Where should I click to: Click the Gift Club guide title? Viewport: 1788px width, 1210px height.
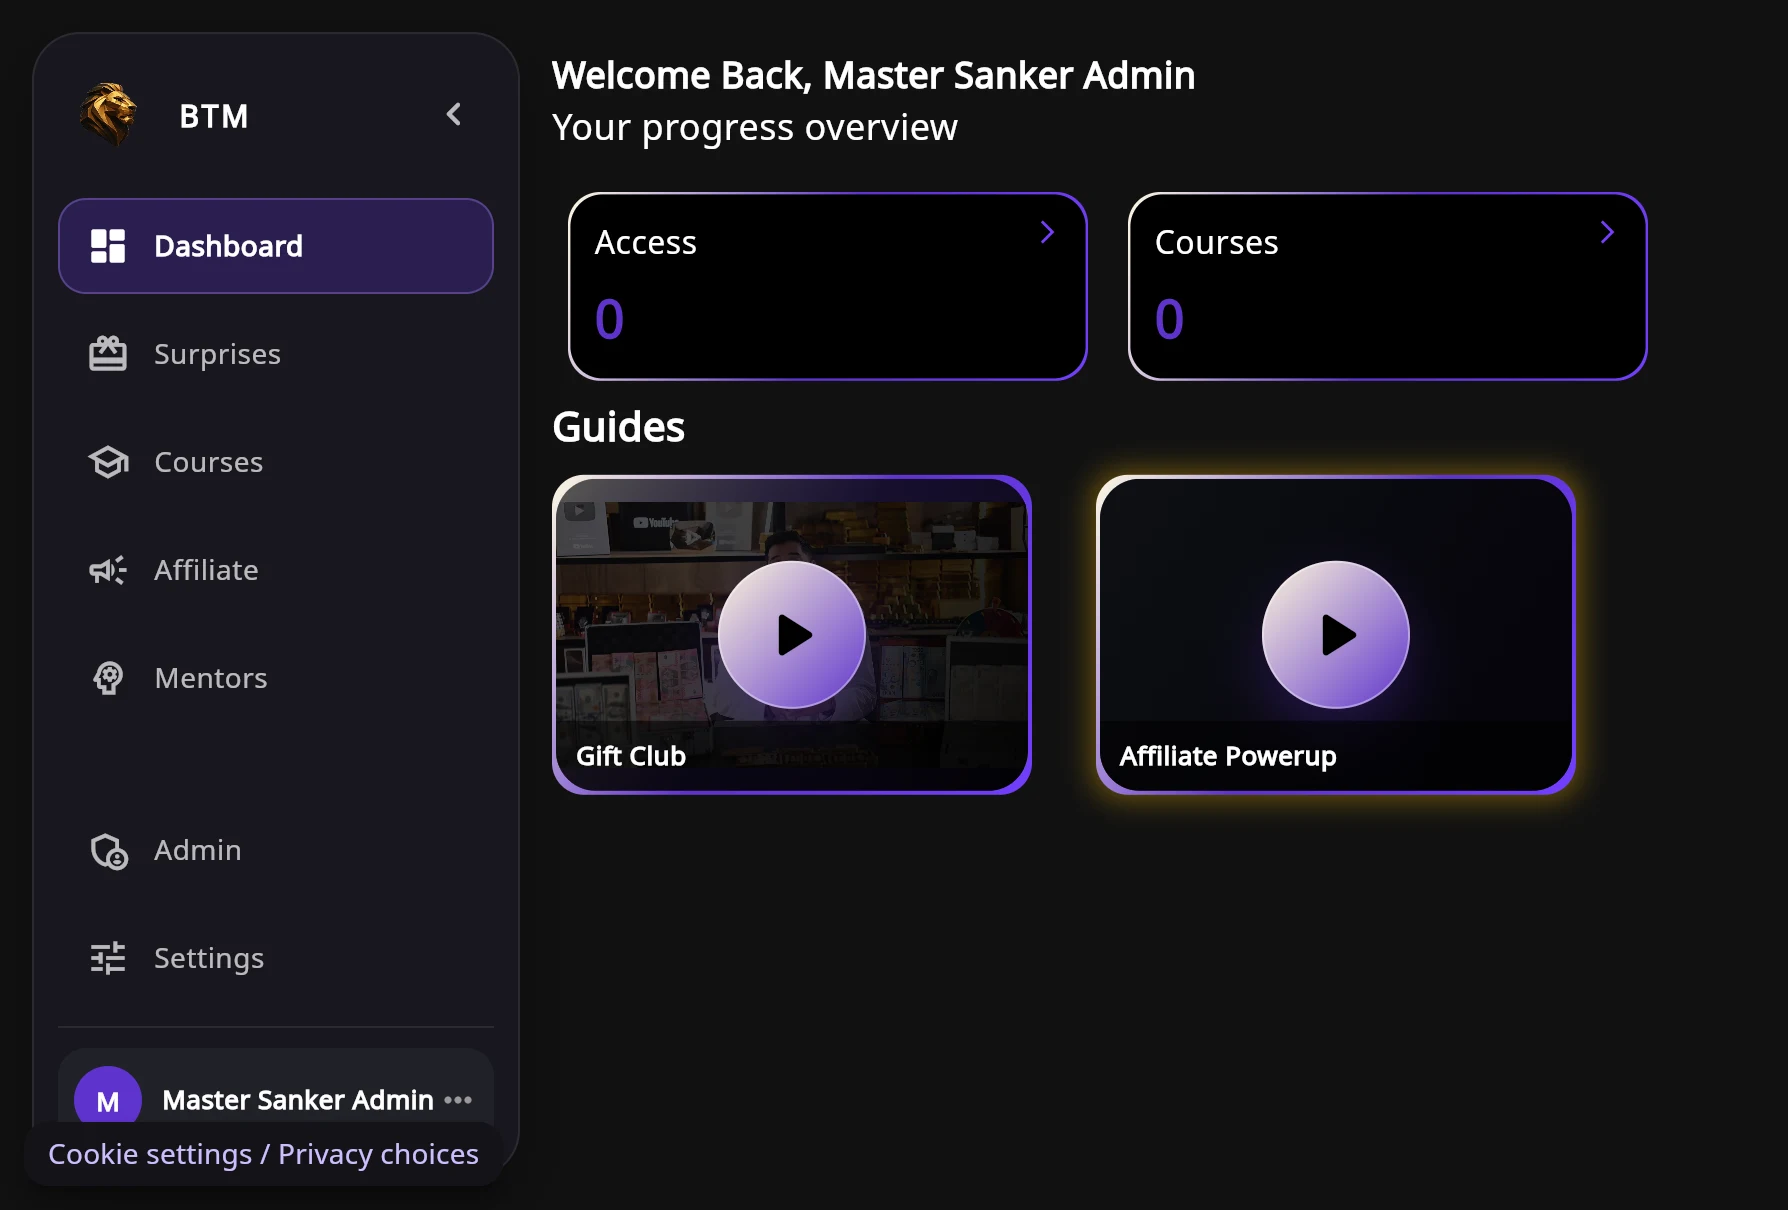tap(631, 756)
